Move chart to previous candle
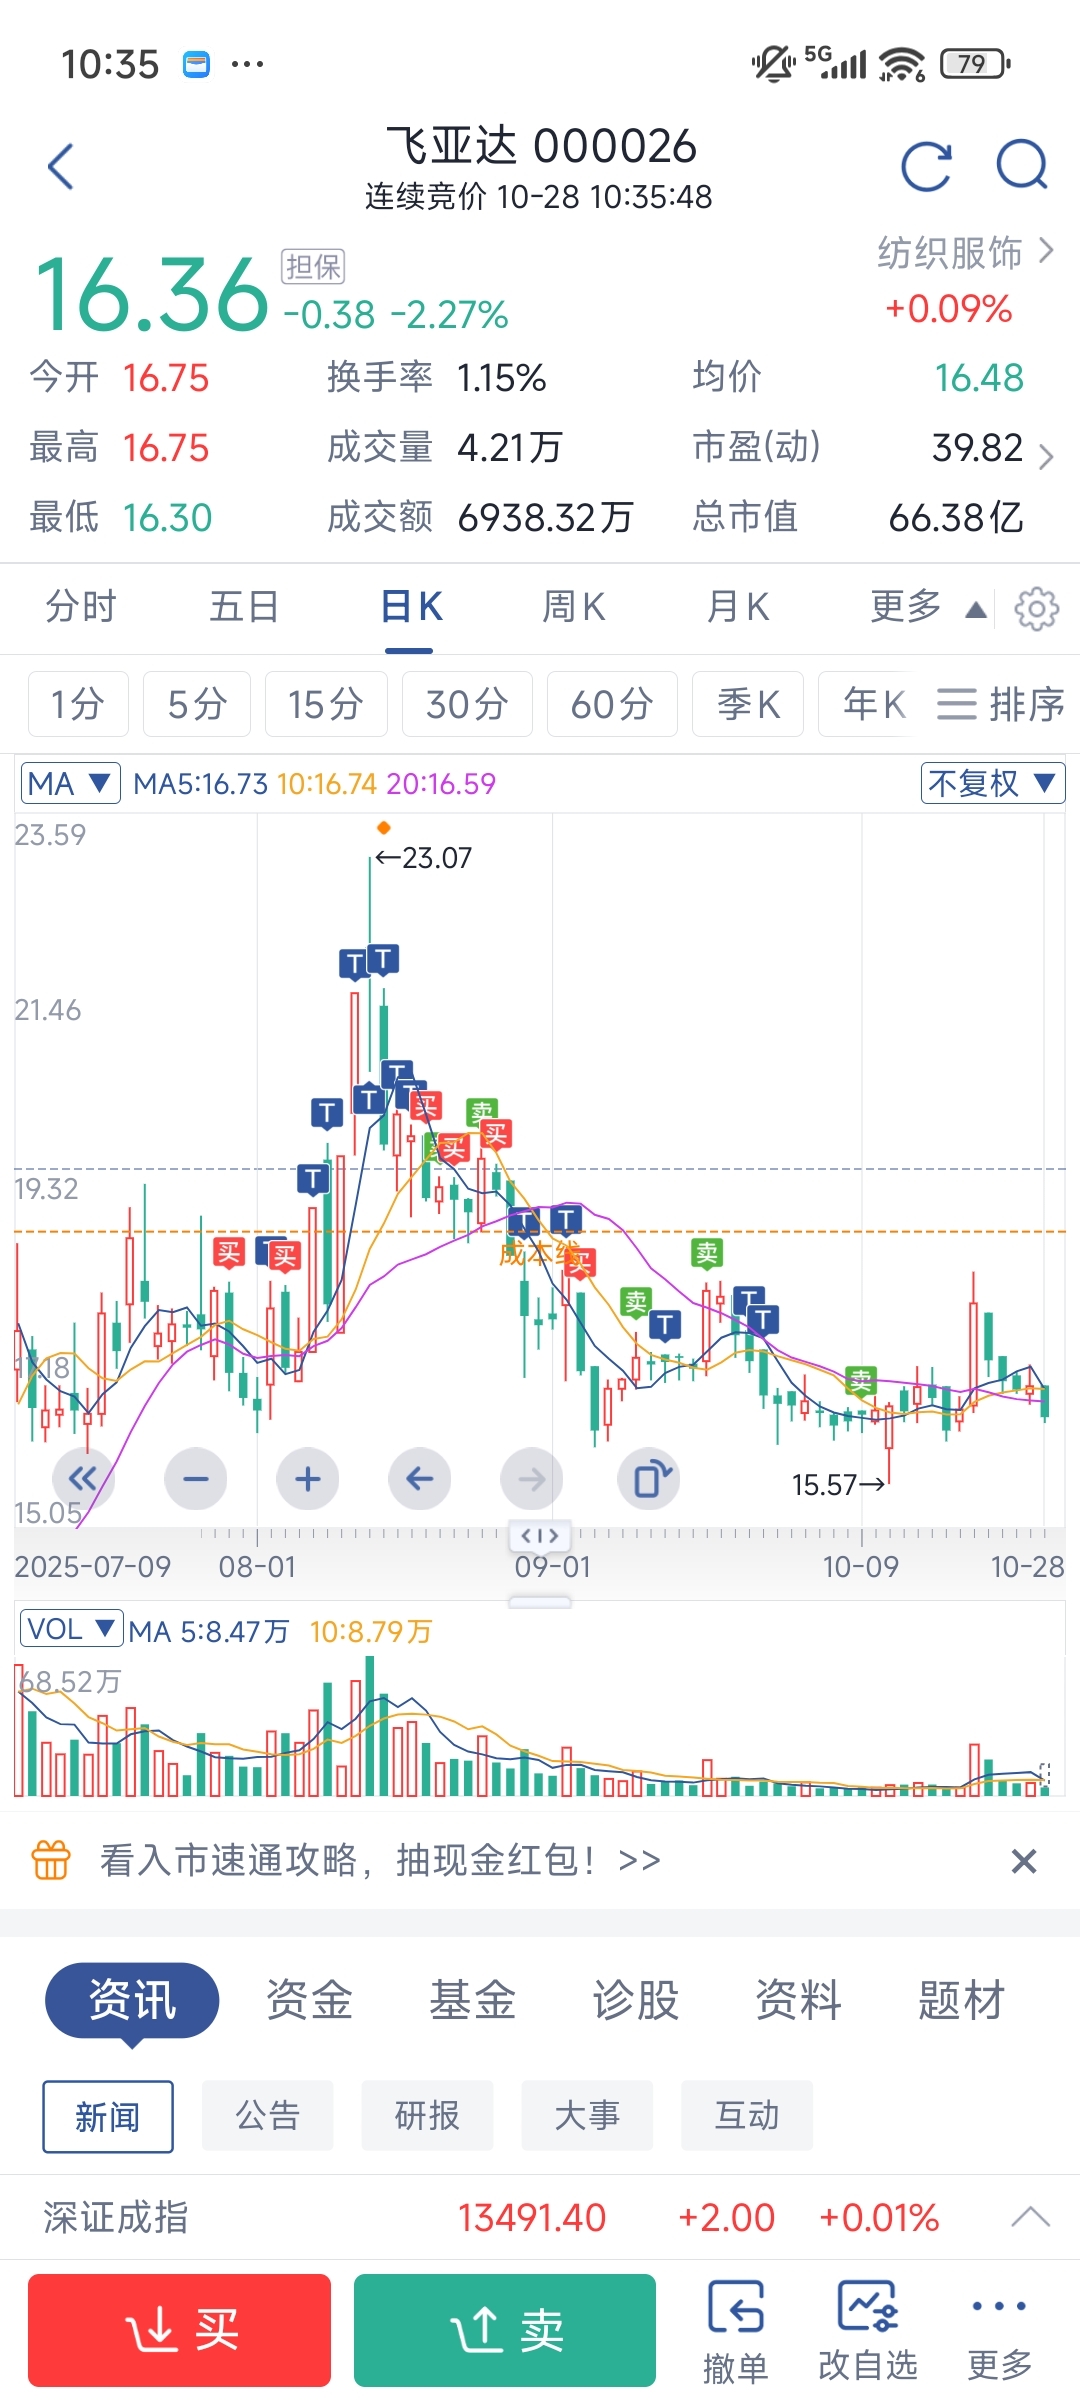 [420, 1478]
